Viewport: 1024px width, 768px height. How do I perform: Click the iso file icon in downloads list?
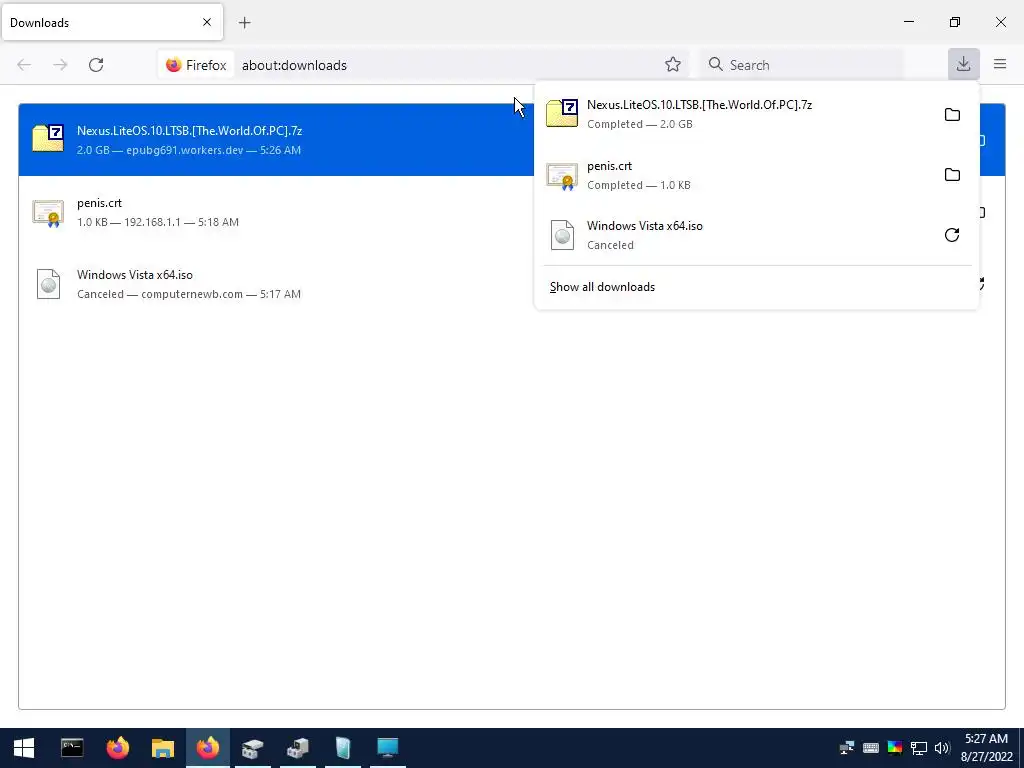[48, 284]
